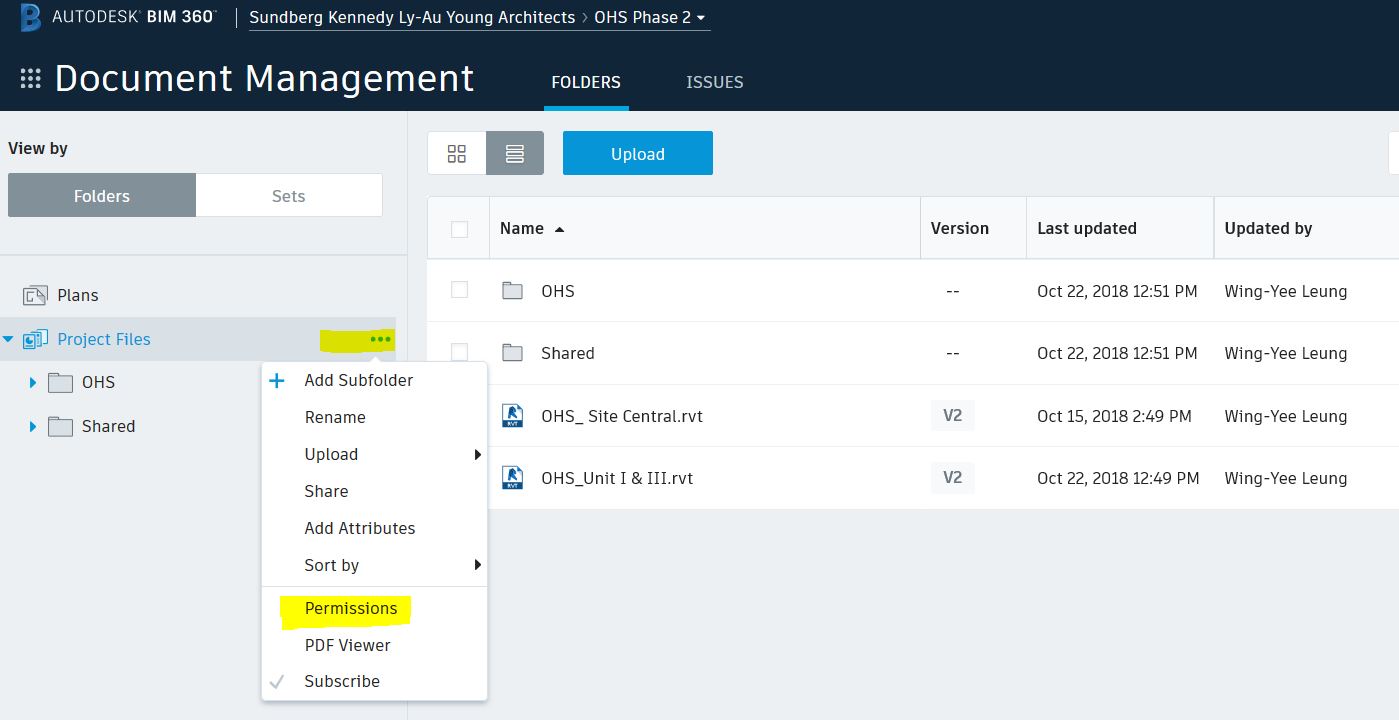The image size is (1399, 720).
Task: Click RVT icon for OHS_ Site Central.rvt
Action: pos(513,416)
